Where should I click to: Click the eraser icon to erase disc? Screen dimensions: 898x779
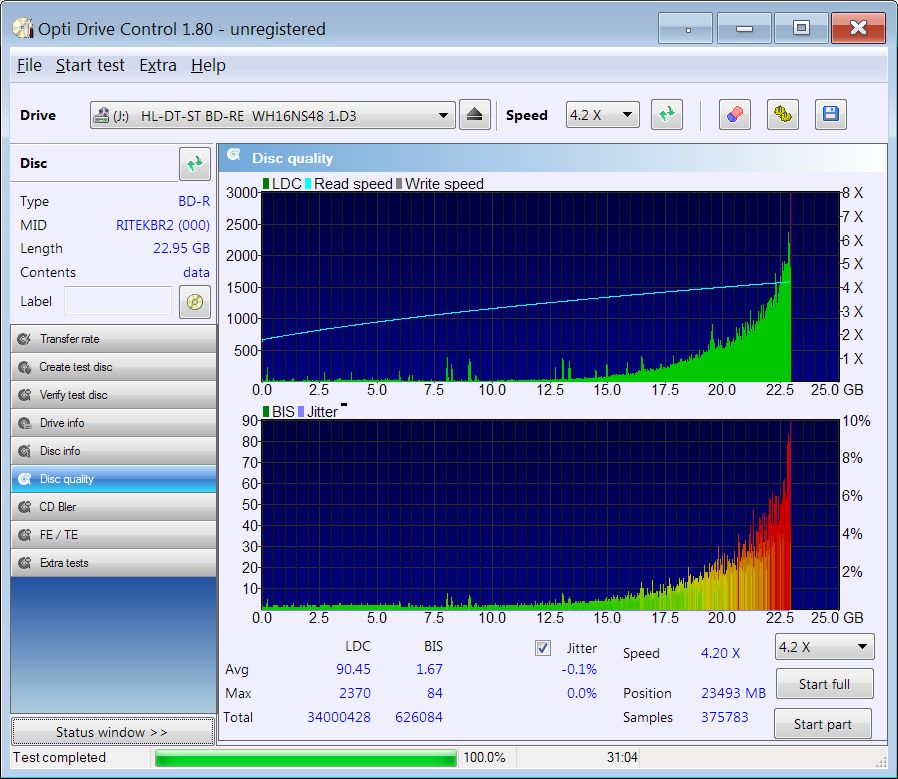735,115
